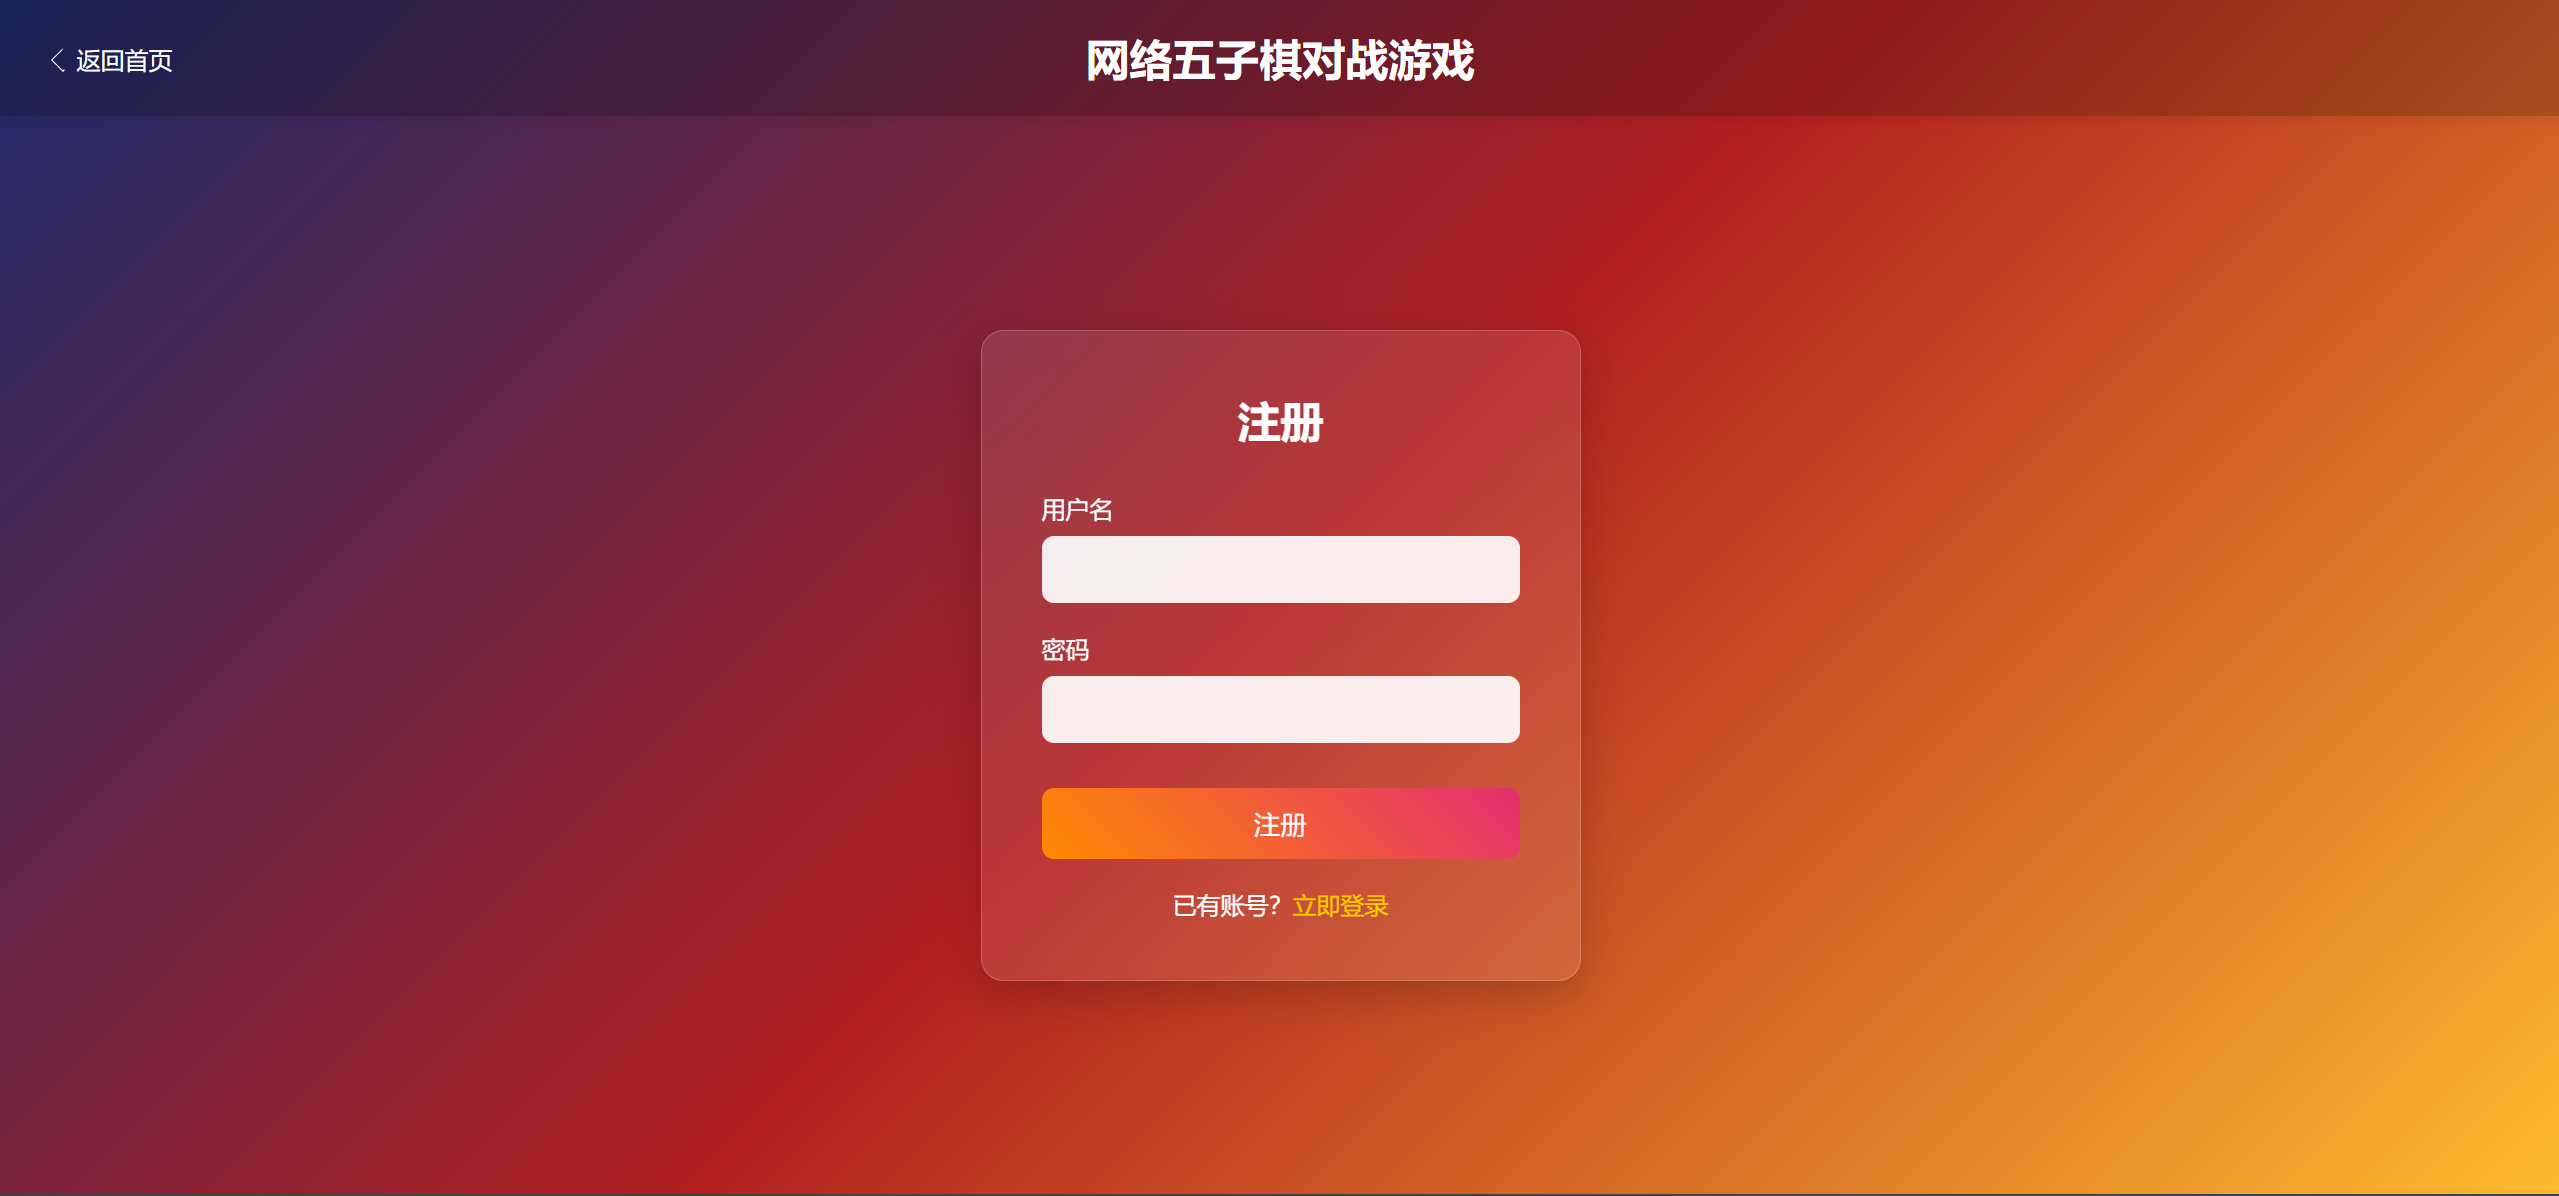The image size is (2559, 1196).
Task: Place cursor in field under 用户名
Action: point(1280,569)
